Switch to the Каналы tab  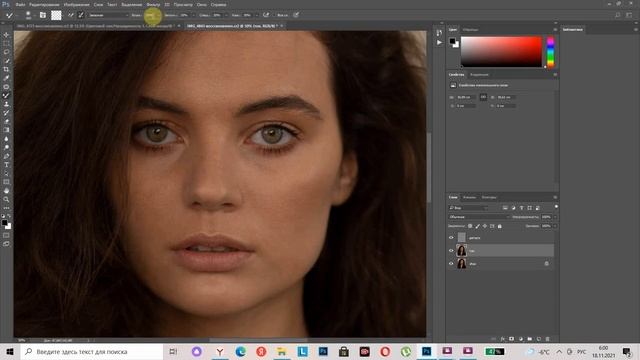click(x=469, y=197)
